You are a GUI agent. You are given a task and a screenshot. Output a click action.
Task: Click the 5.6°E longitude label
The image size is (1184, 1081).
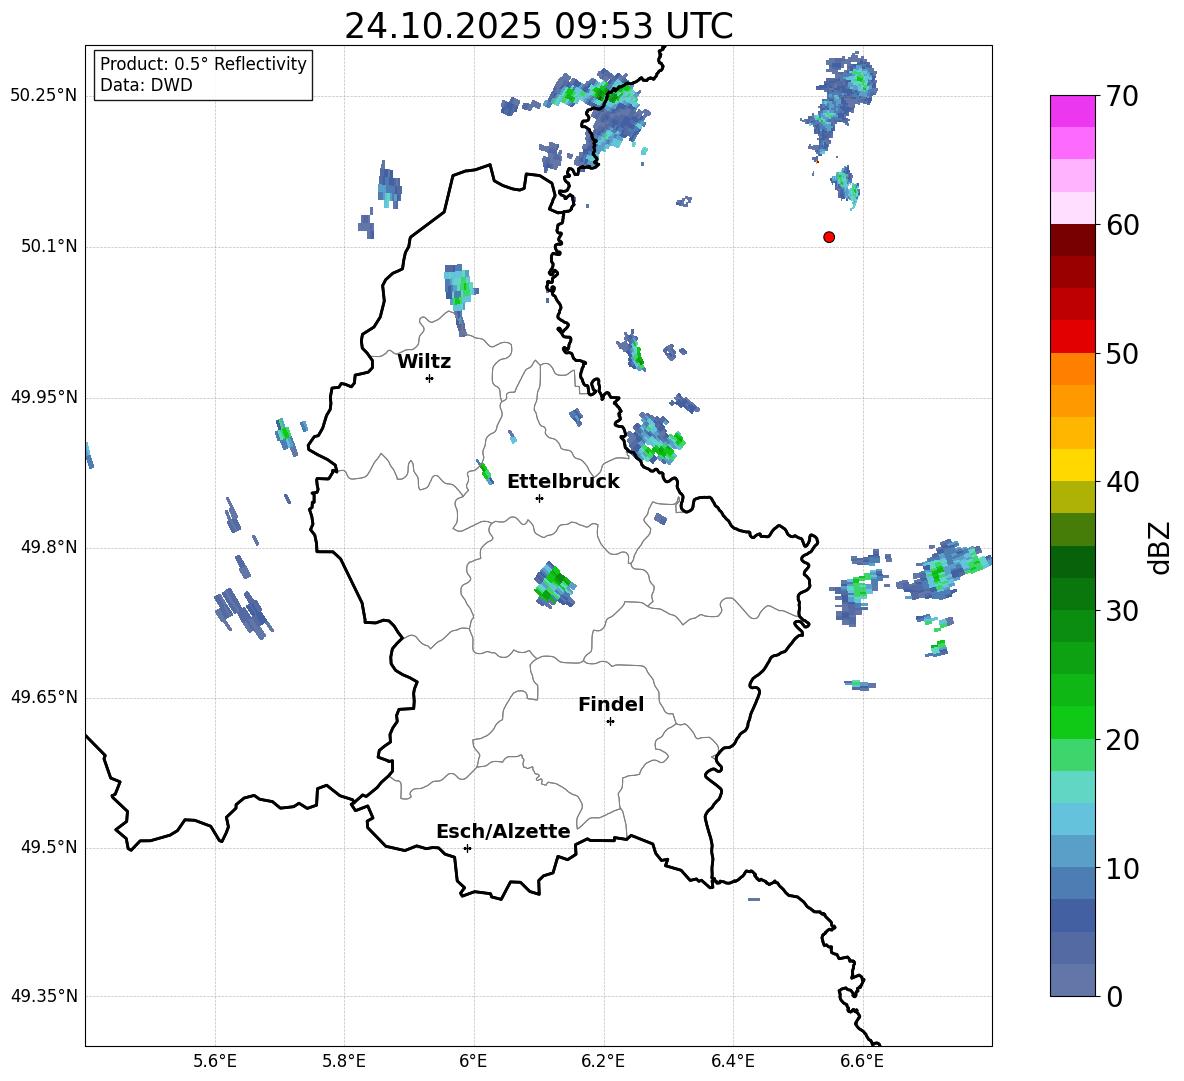pos(215,1061)
